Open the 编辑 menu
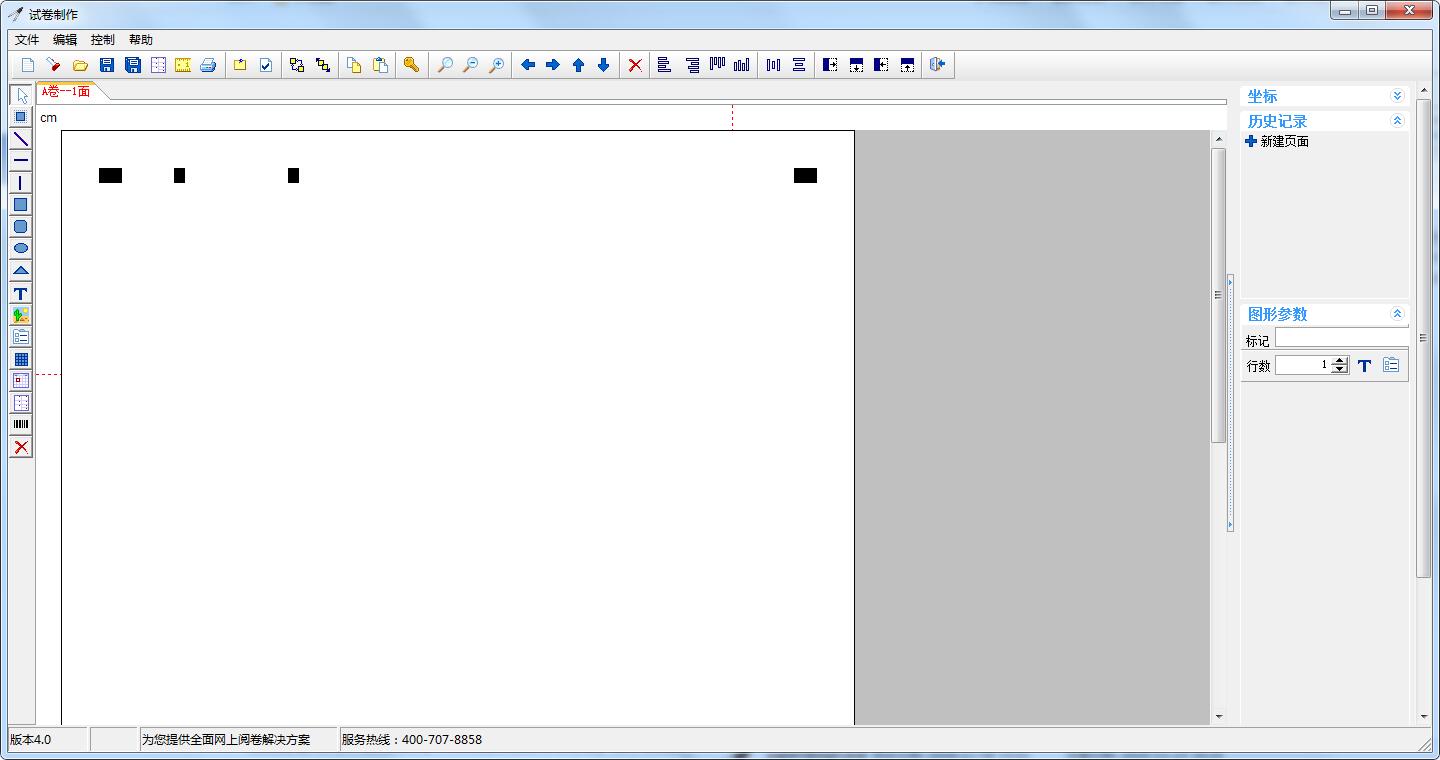This screenshot has height=760, width=1440. tap(65, 40)
